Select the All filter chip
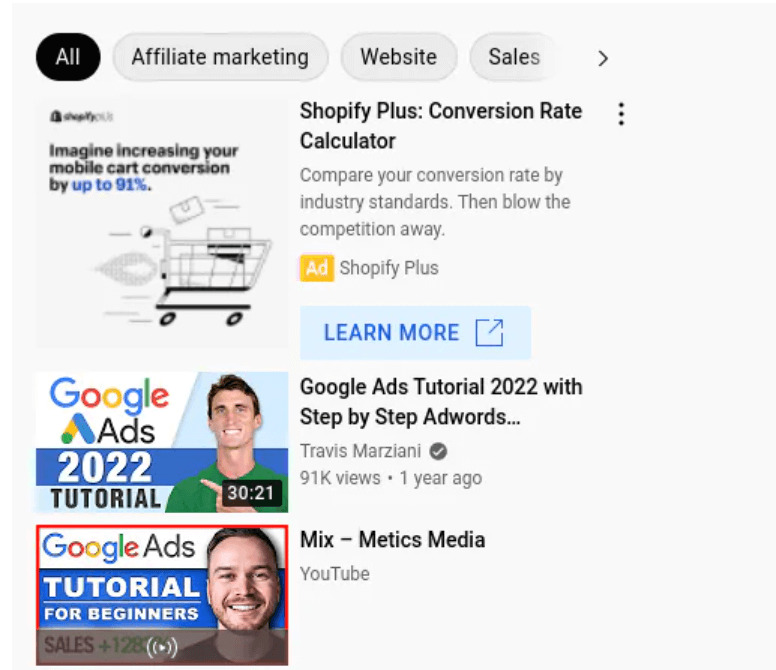This screenshot has width=776, height=670. pyautogui.click(x=68, y=57)
